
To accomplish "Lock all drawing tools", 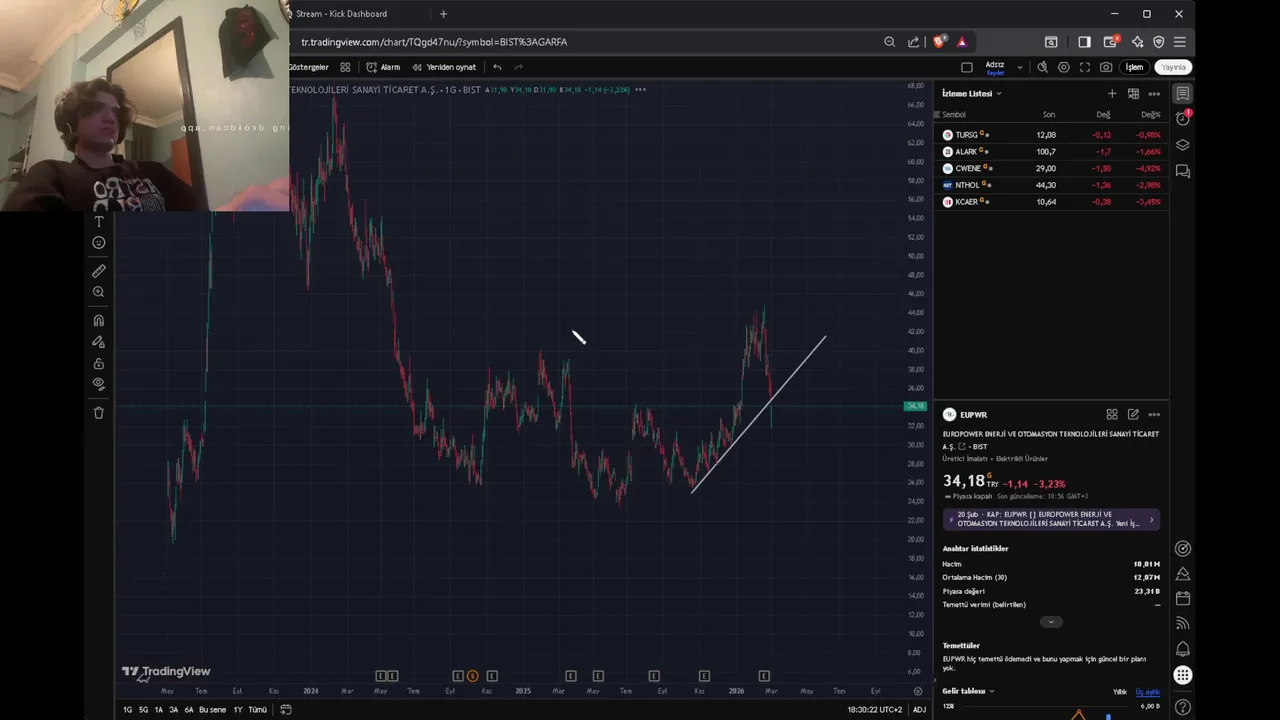I will click(x=98, y=364).
